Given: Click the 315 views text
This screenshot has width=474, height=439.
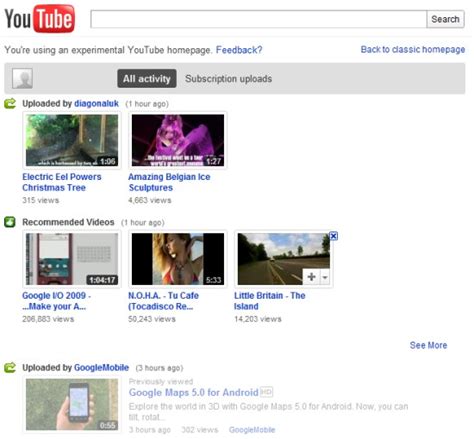Looking at the screenshot, I should [40, 200].
